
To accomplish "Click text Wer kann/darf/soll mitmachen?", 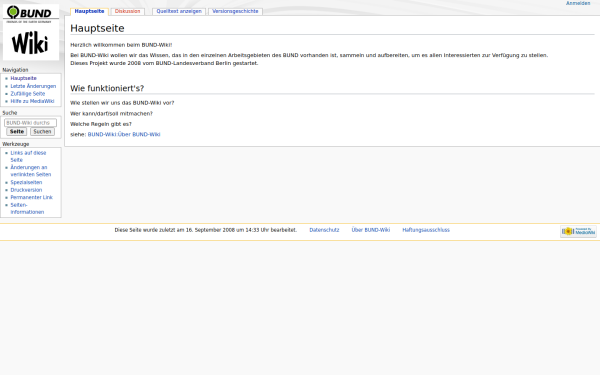I will [111, 113].
